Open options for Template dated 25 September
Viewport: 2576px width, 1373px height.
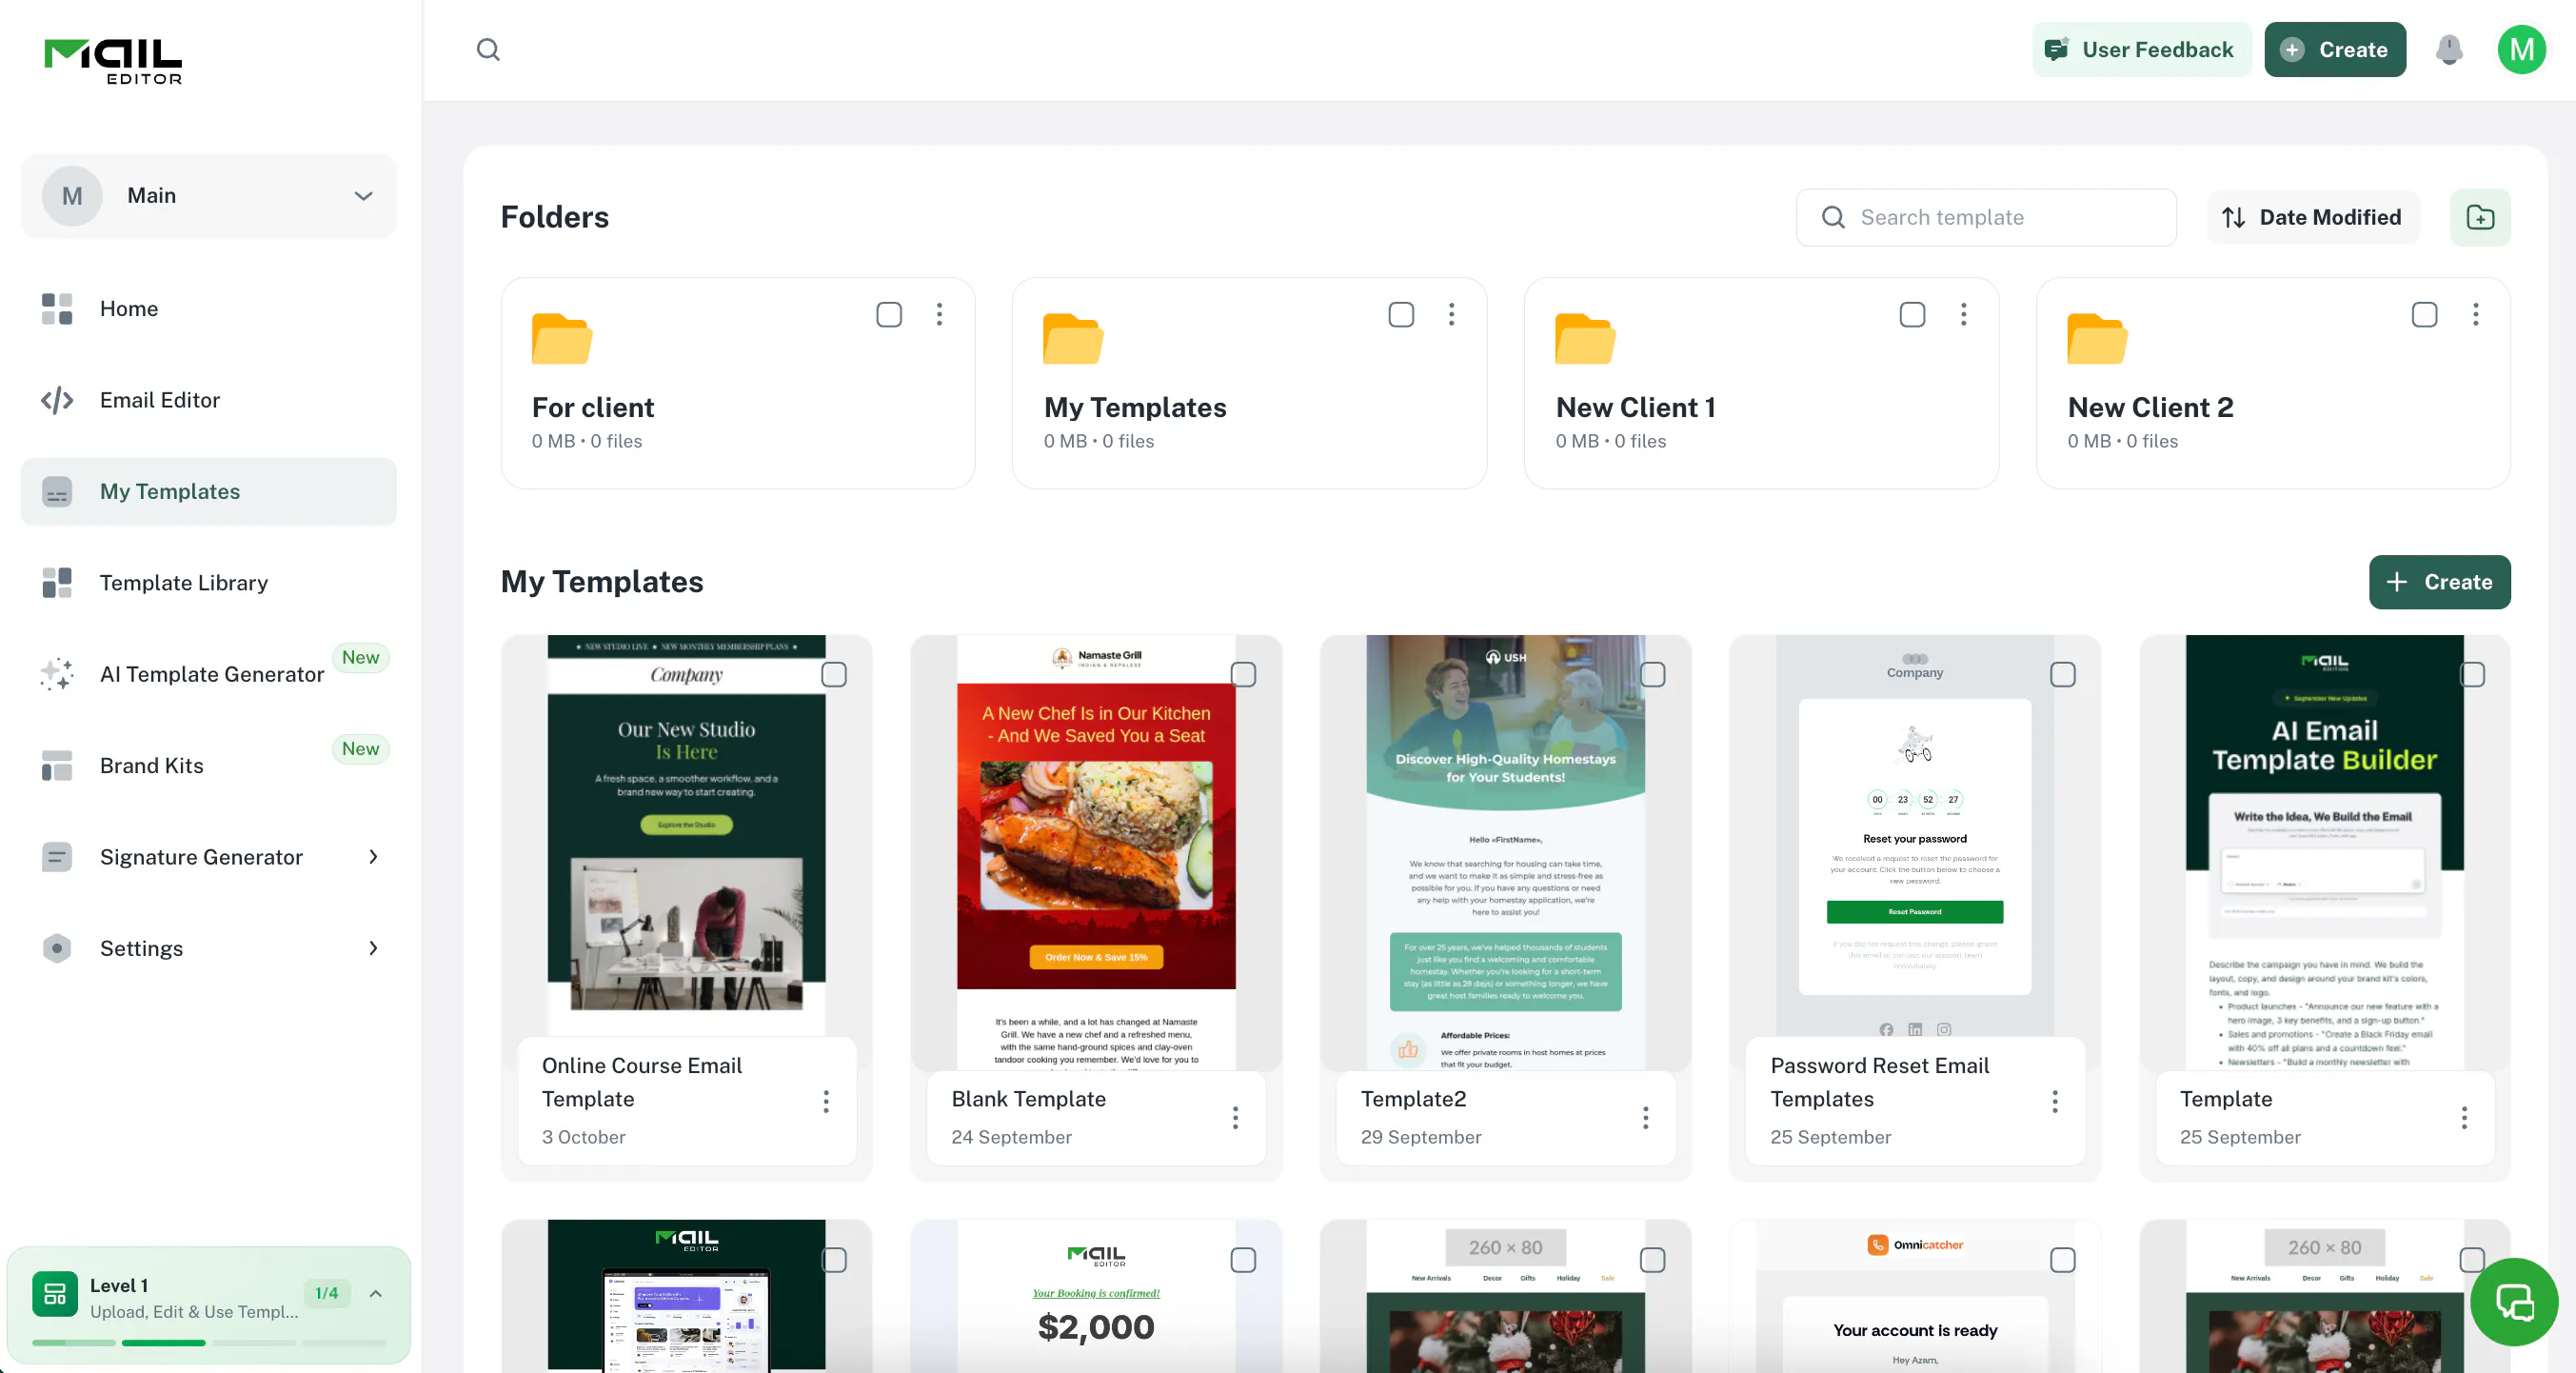pyautogui.click(x=2464, y=1117)
